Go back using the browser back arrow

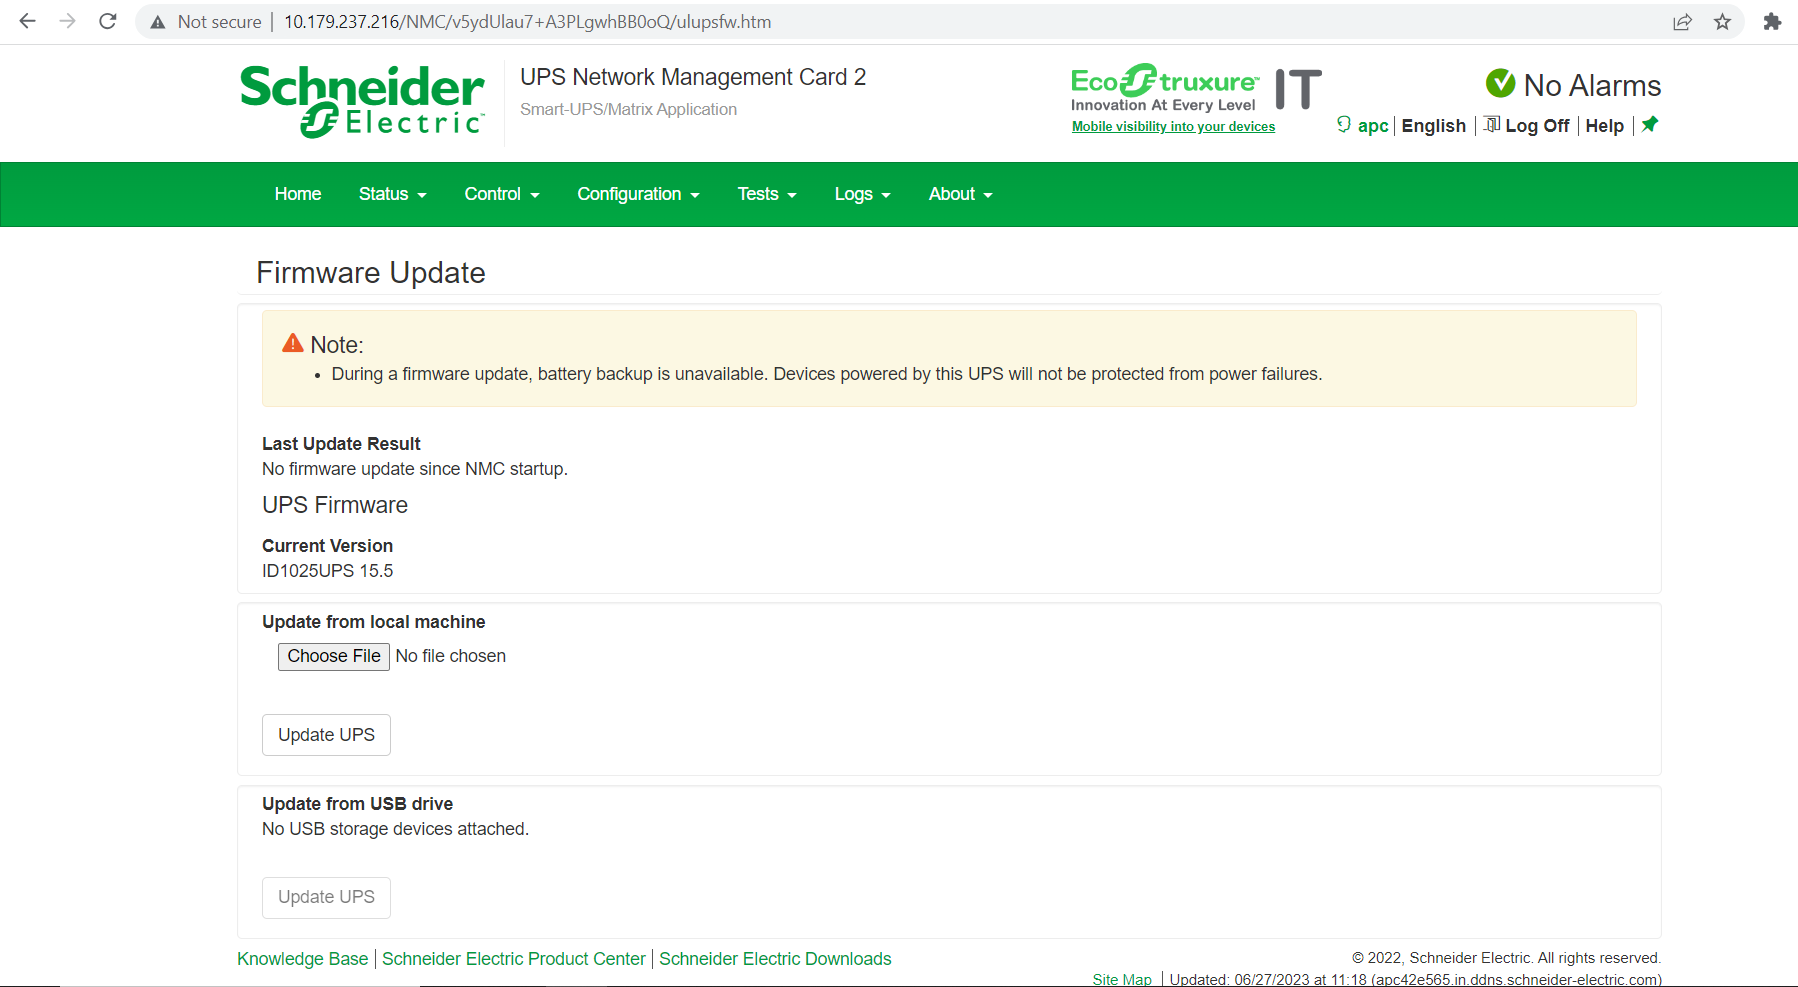pyautogui.click(x=27, y=21)
